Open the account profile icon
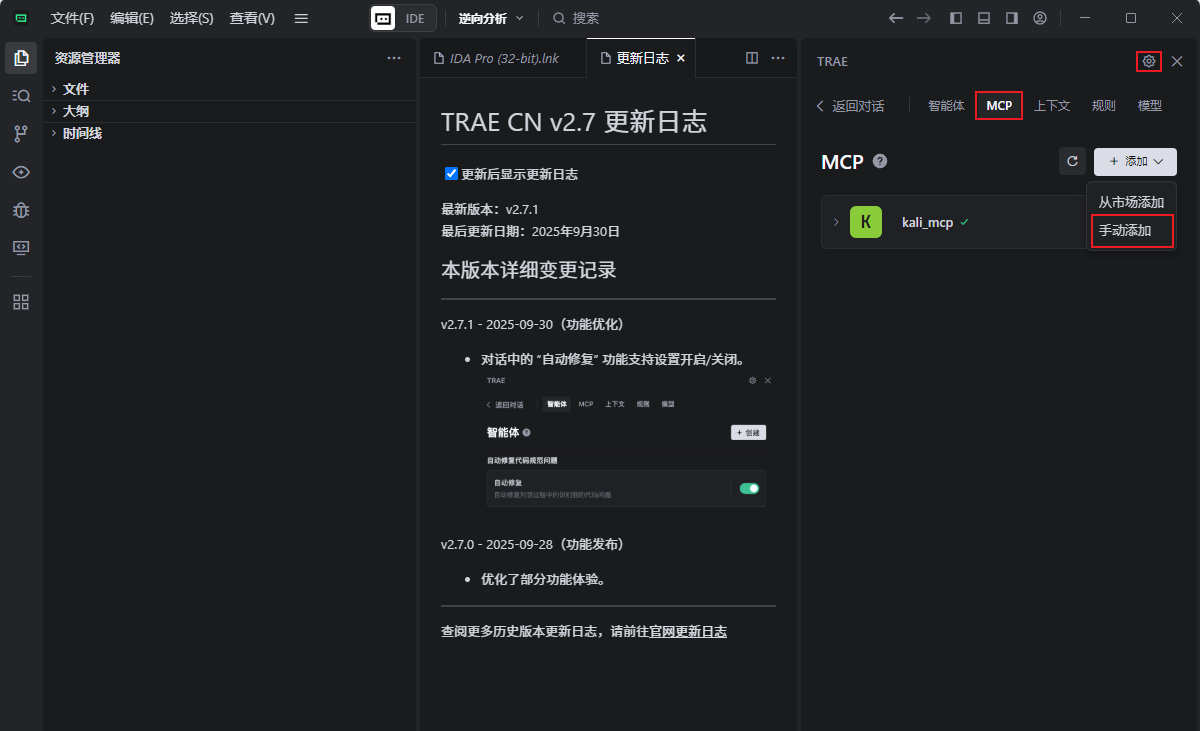This screenshot has height=731, width=1200. coord(1040,18)
